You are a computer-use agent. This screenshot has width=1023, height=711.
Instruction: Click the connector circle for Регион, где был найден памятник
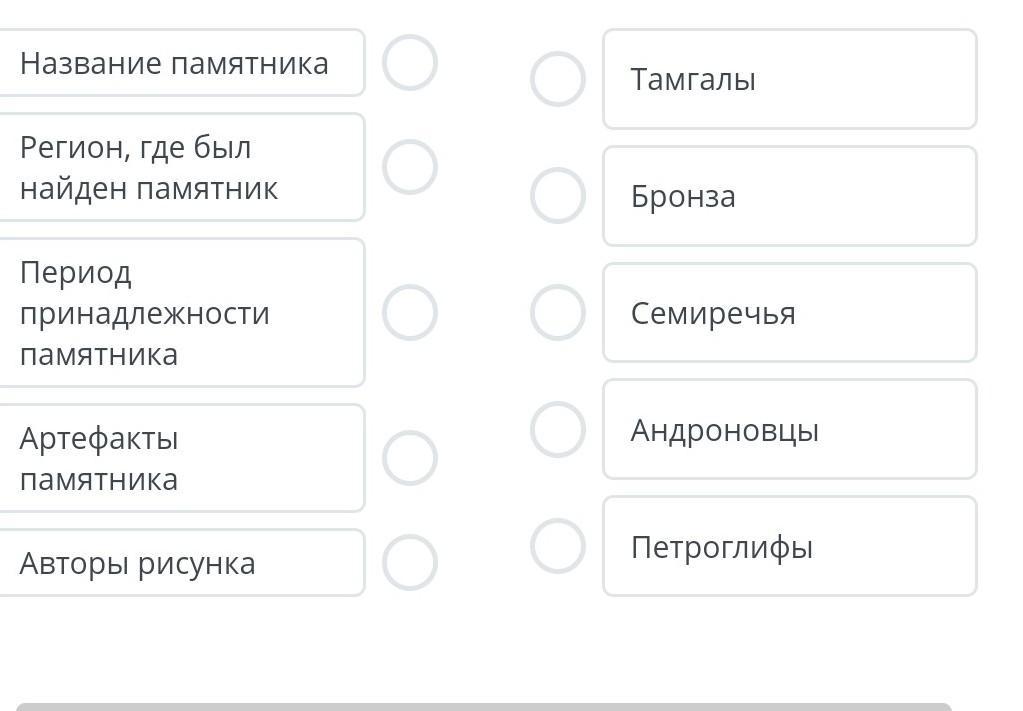tap(410, 167)
